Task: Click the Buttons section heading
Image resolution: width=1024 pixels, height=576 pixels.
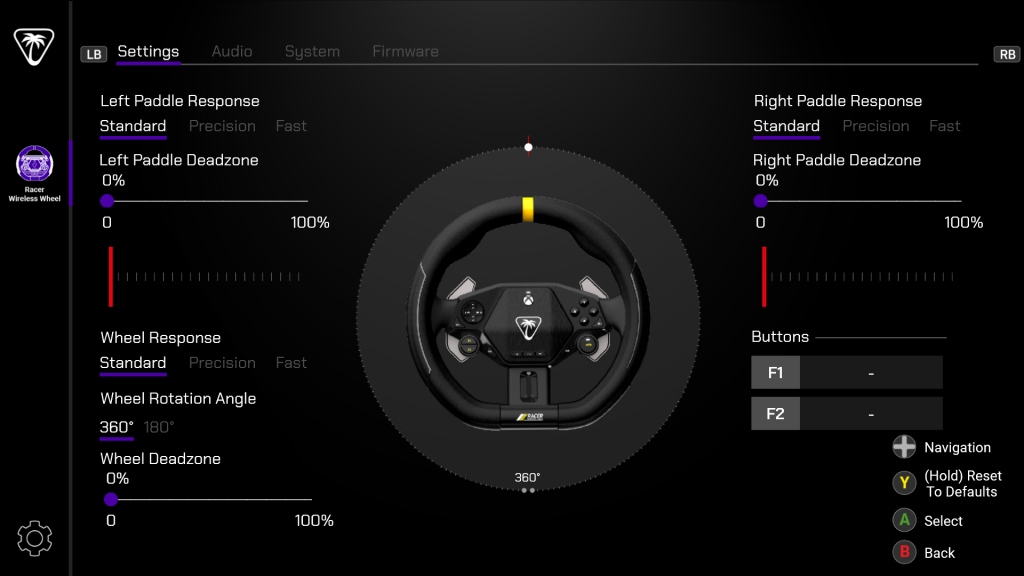Action: point(780,337)
